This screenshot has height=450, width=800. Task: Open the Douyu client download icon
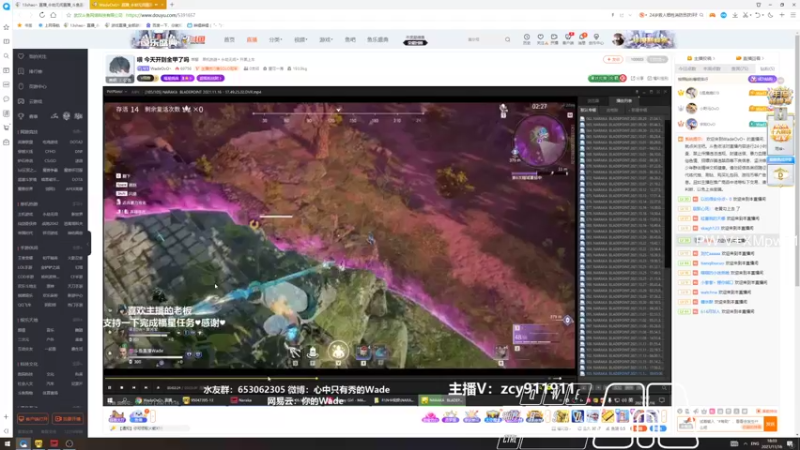pos(568,39)
